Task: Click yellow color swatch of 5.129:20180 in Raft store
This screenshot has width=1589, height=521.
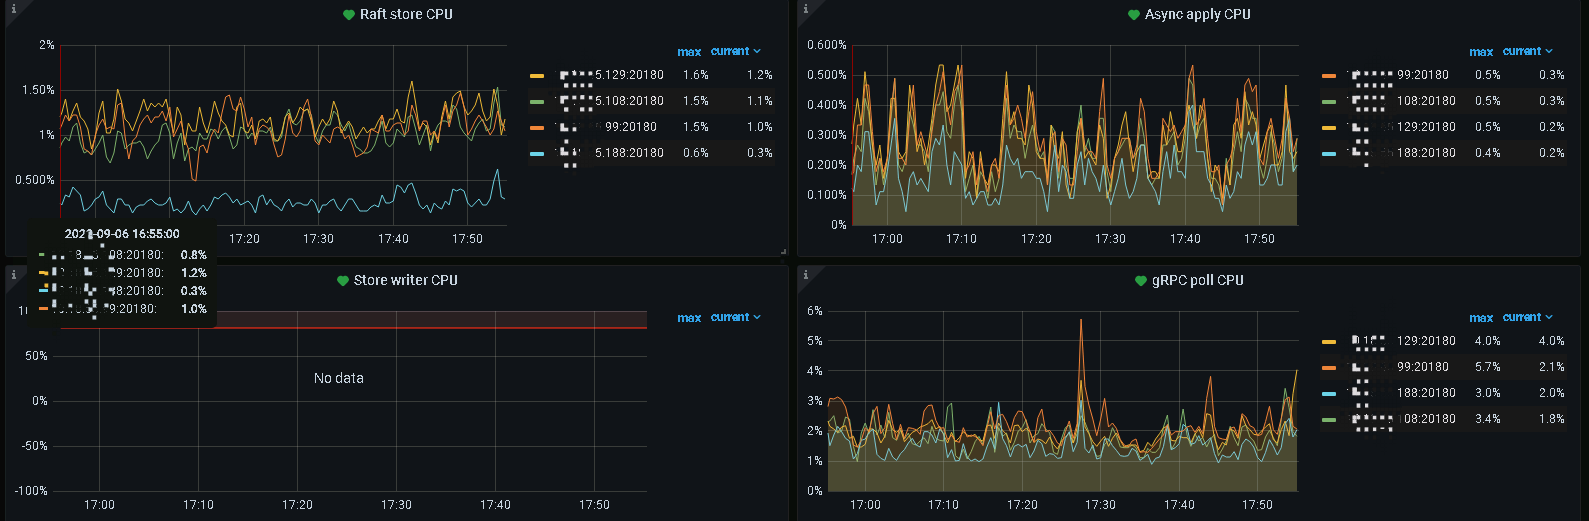Action: click(537, 76)
